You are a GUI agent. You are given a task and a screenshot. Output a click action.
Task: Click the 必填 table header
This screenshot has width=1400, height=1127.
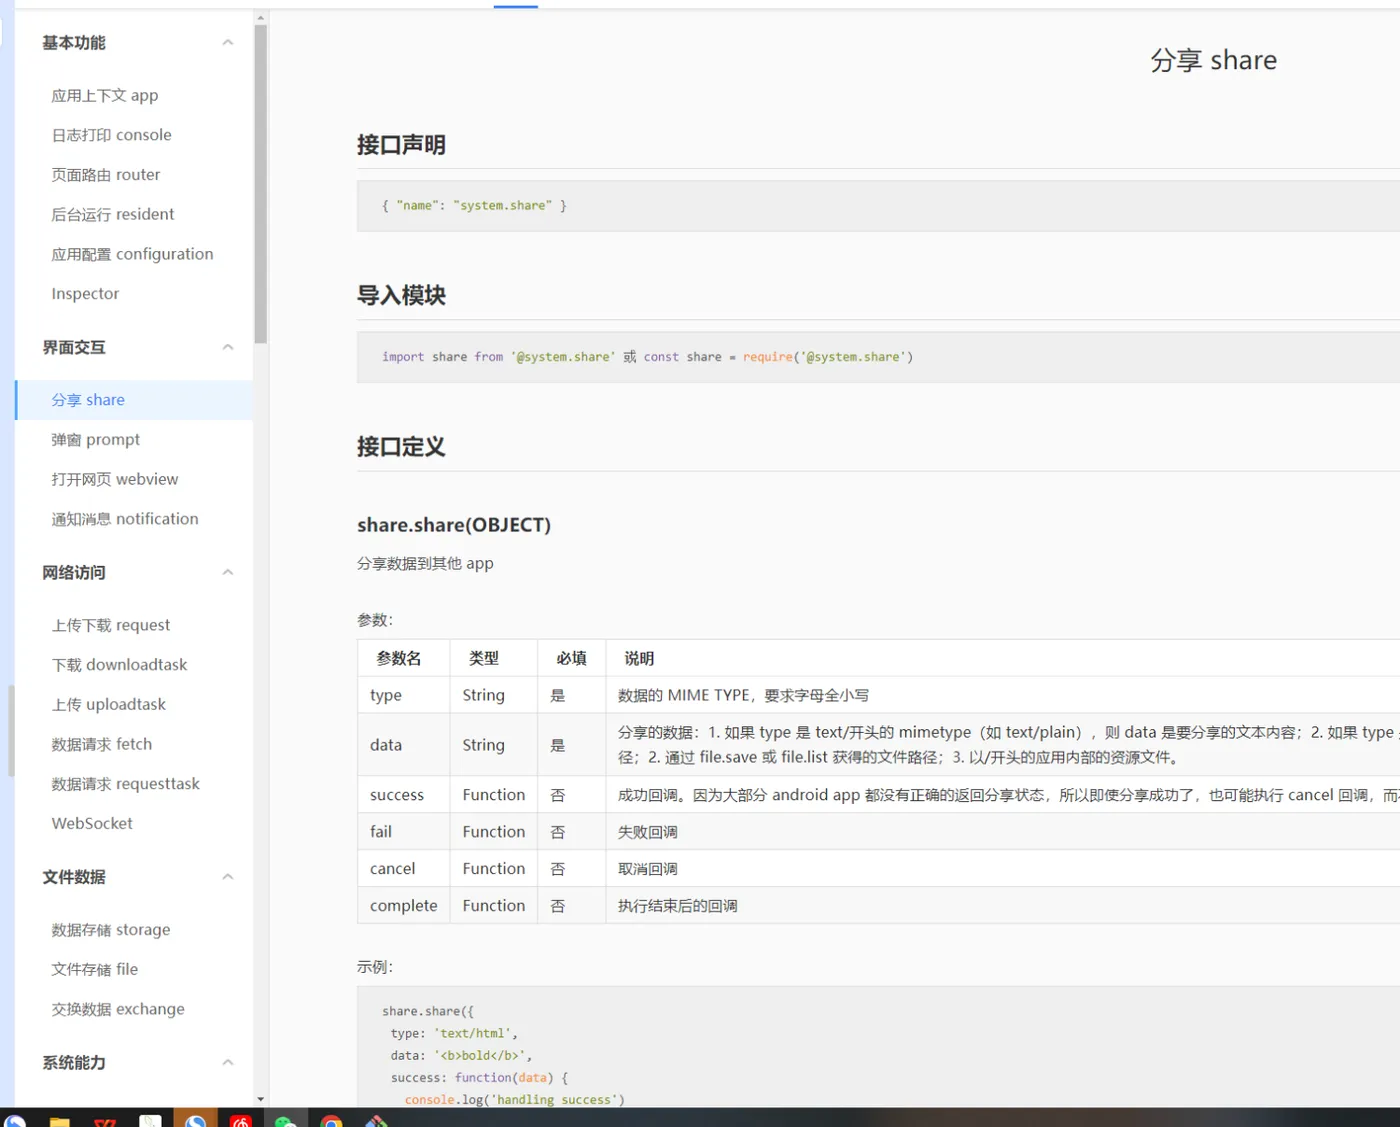(x=571, y=658)
